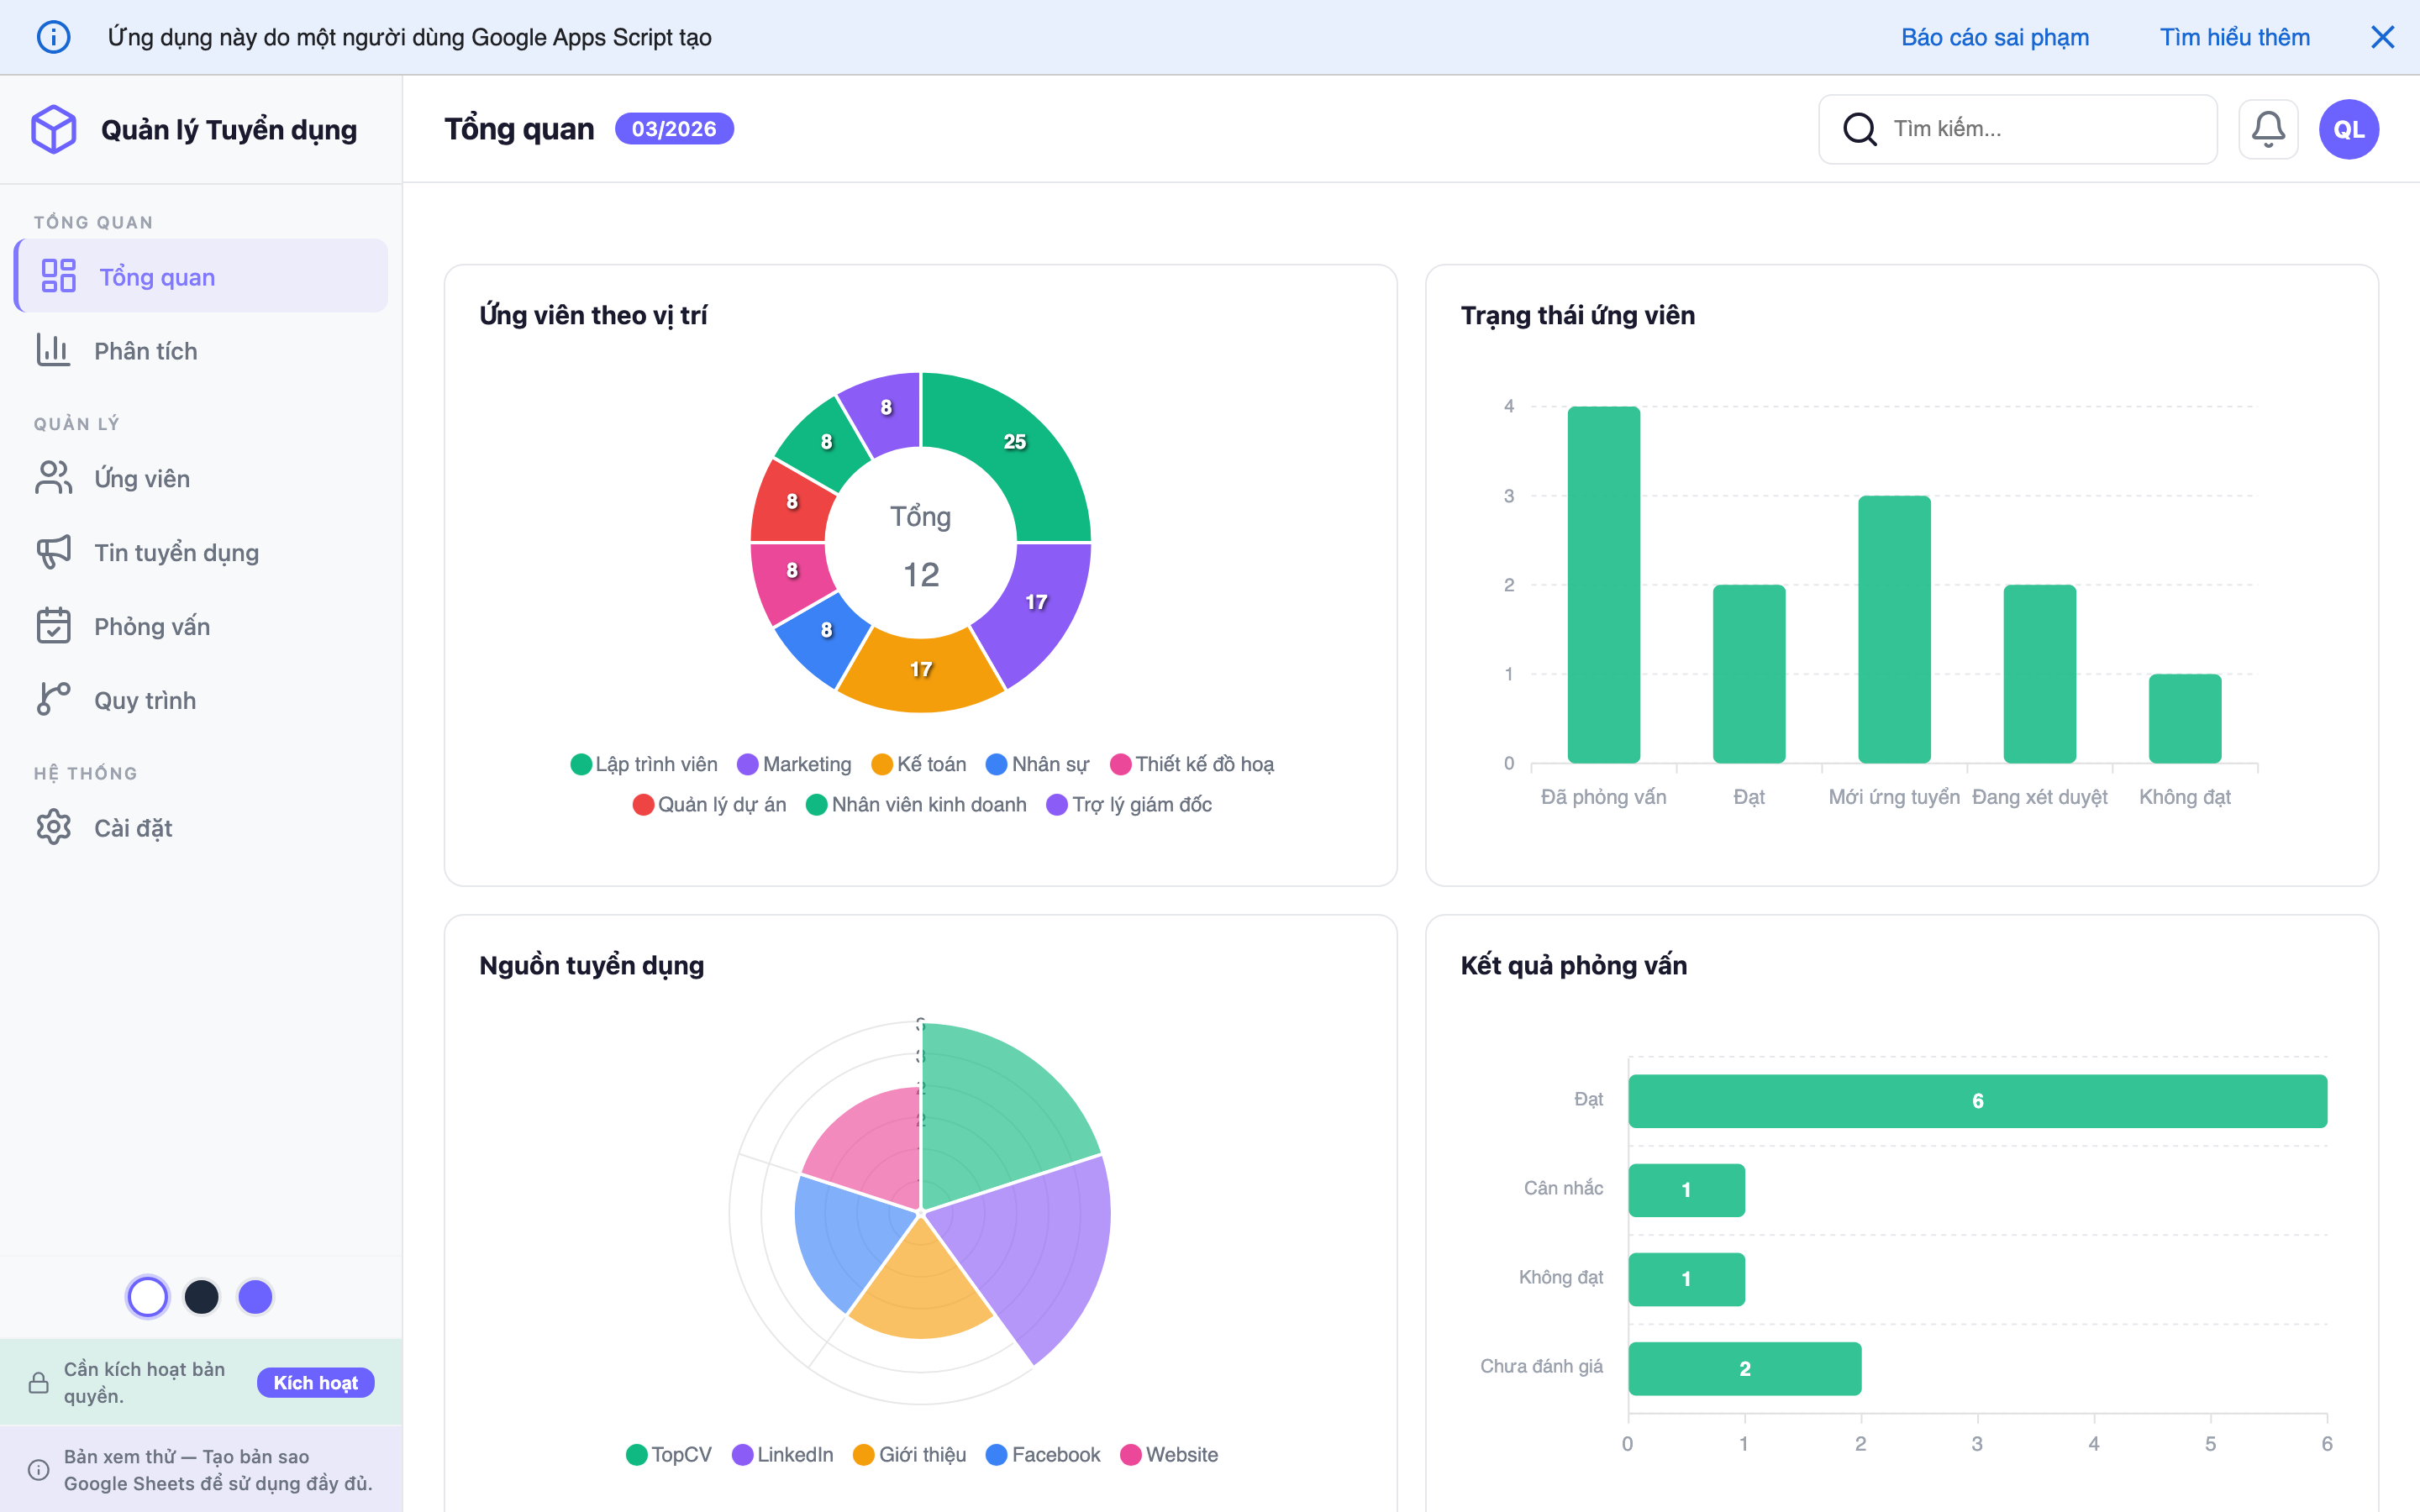
Task: Toggle Lập trình viên legend item
Action: coord(644,764)
